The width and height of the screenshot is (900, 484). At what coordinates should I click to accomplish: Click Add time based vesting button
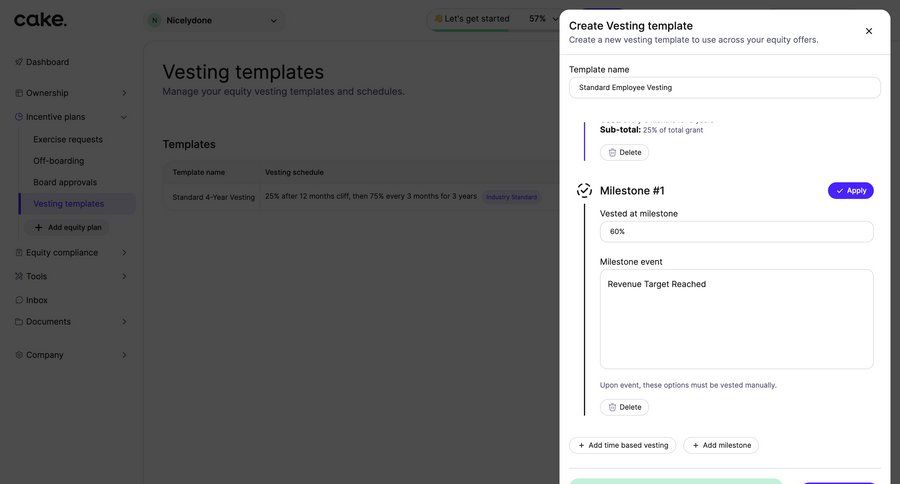[x=622, y=445]
